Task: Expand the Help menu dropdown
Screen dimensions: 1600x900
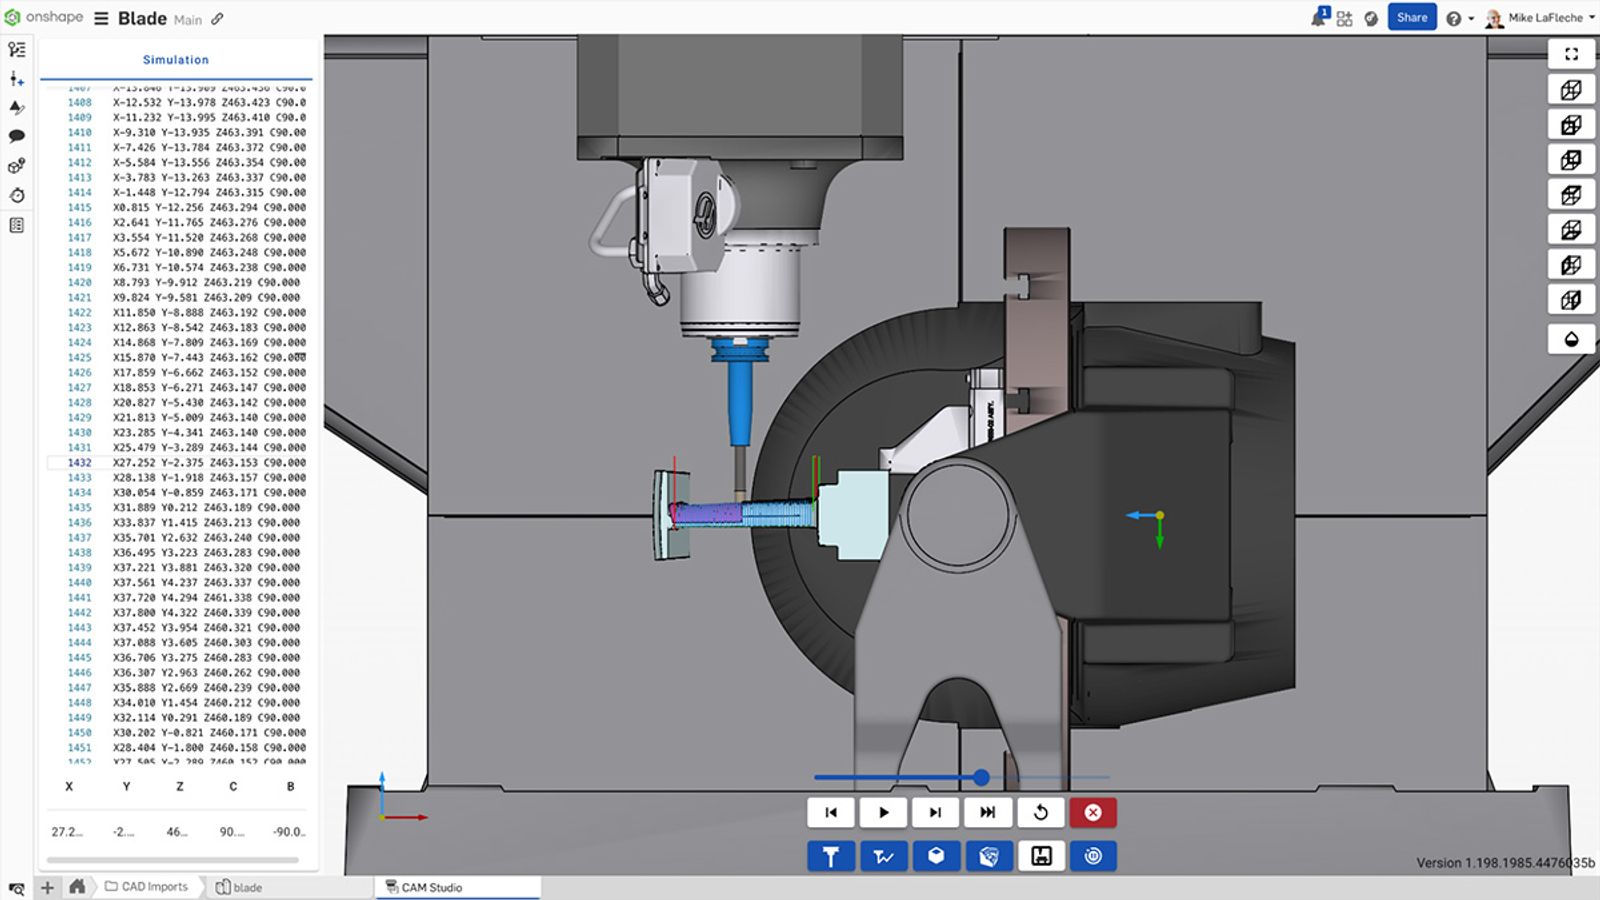Action: pyautogui.click(x=1459, y=18)
